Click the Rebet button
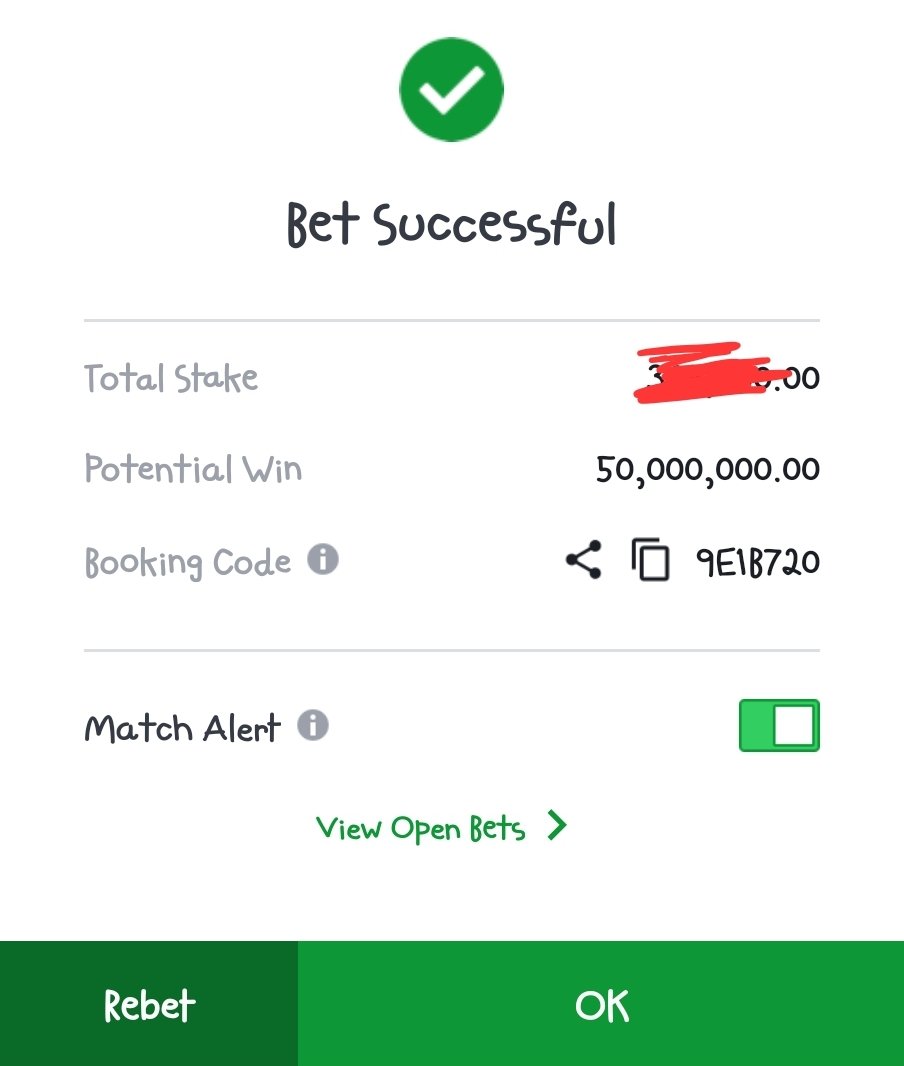 pos(149,1003)
